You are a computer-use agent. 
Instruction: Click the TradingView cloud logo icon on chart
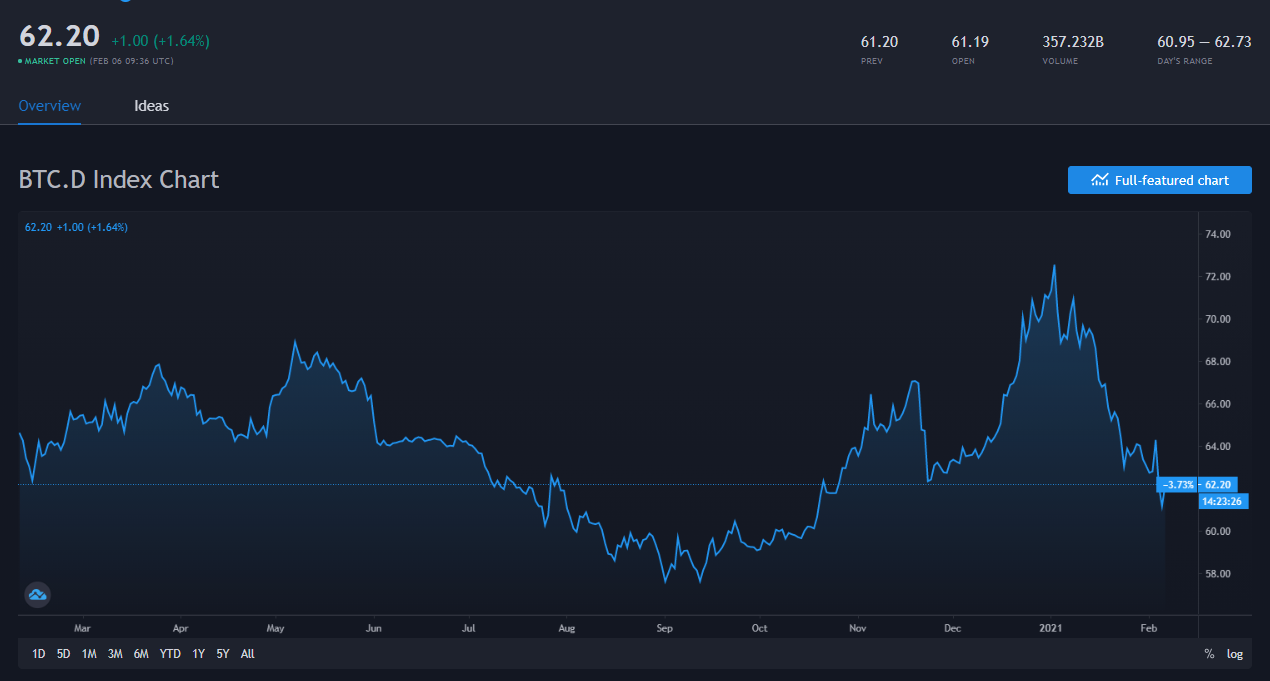click(37, 595)
